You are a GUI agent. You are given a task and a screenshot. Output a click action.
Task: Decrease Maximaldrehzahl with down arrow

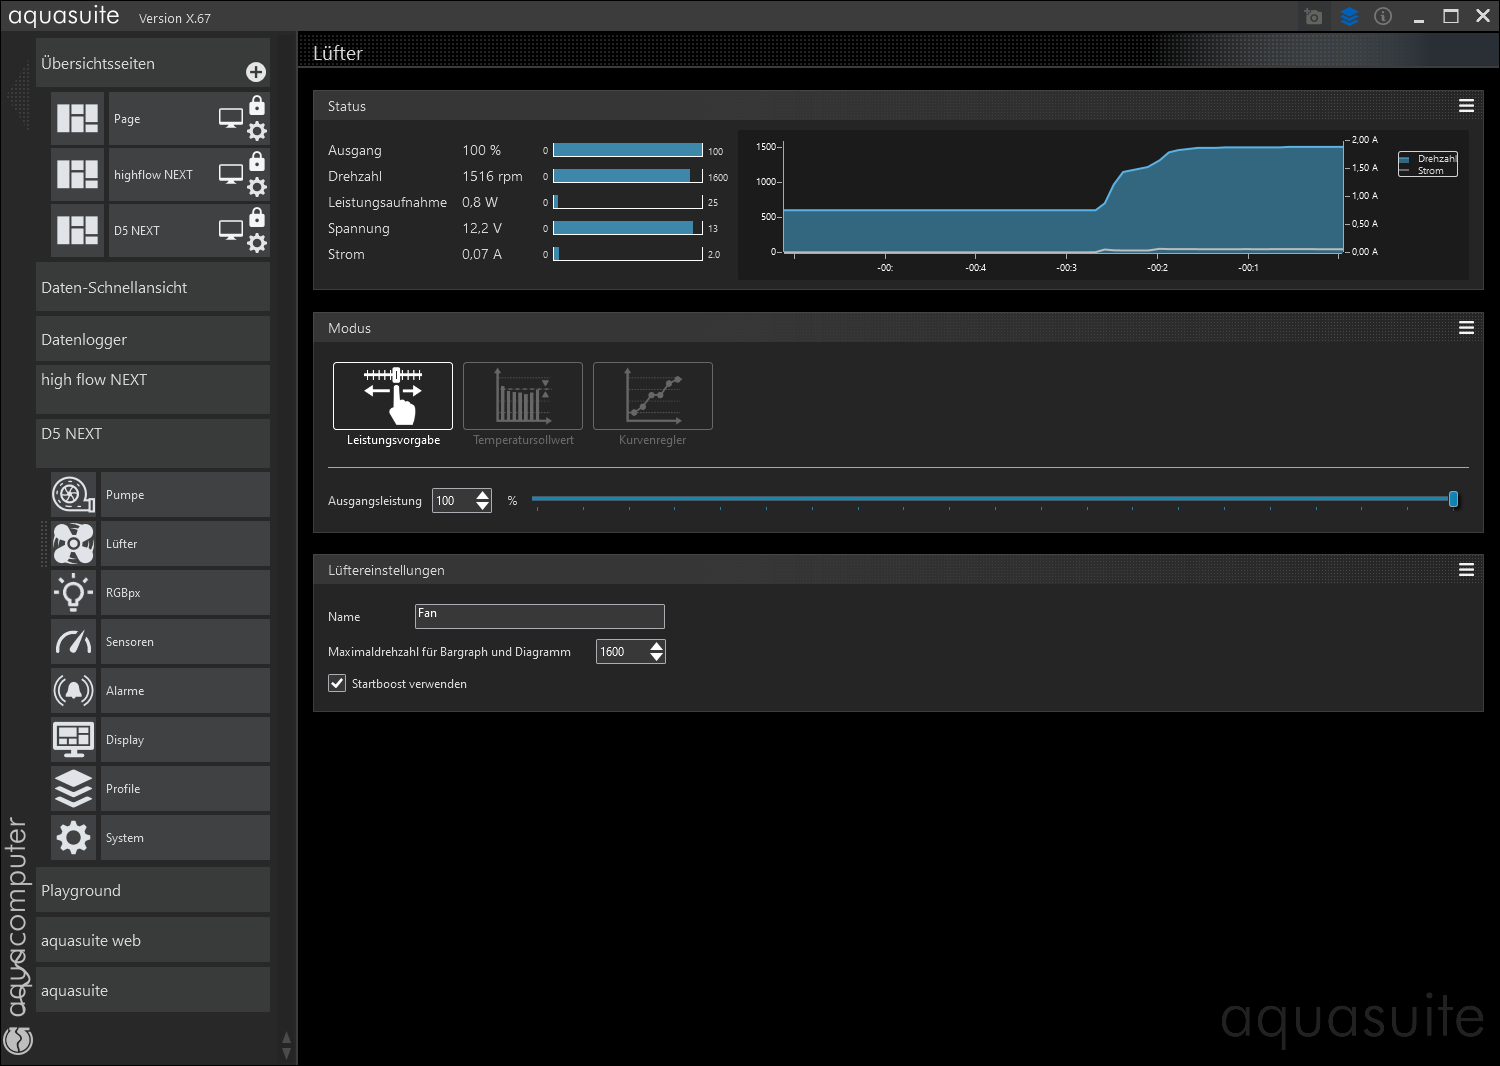tap(656, 657)
